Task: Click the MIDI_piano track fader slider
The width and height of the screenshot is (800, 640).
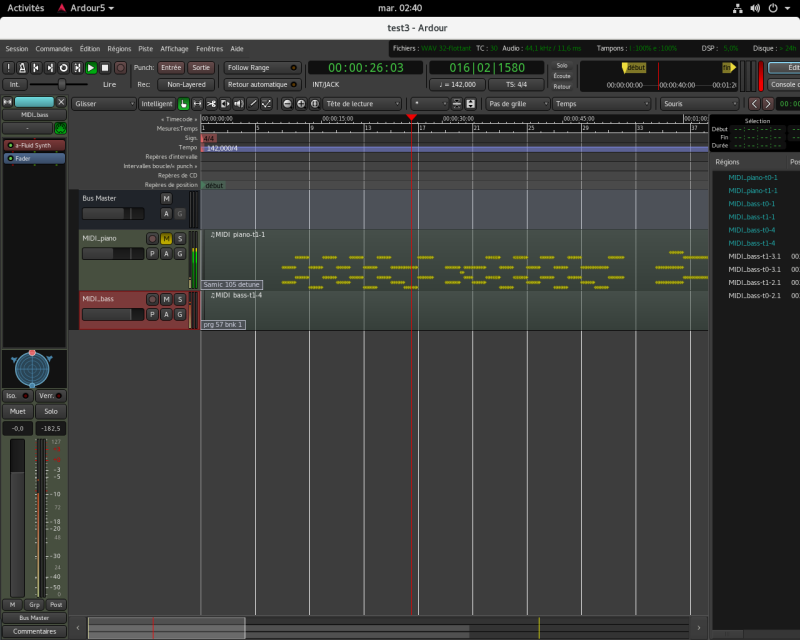Action: (113, 254)
